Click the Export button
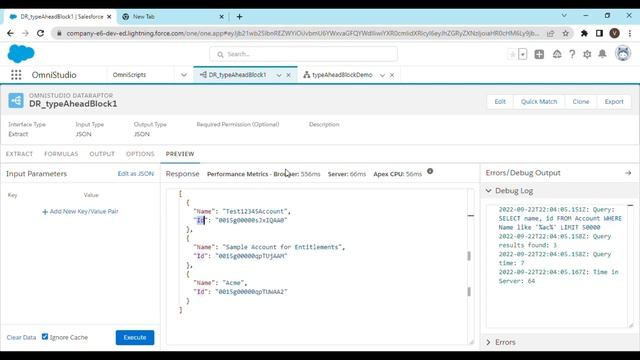Screen dimensions: 640x360 pos(614,102)
